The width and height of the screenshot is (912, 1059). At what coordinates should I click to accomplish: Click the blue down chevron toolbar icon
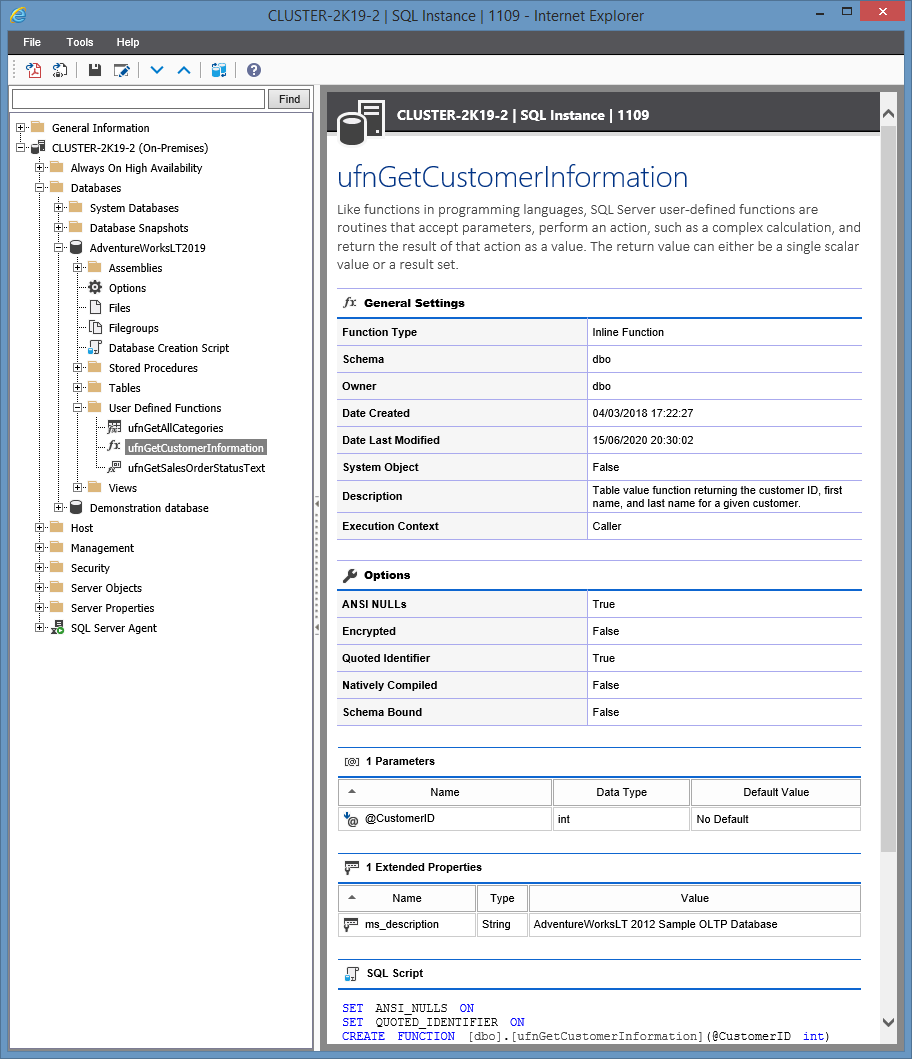point(156,70)
